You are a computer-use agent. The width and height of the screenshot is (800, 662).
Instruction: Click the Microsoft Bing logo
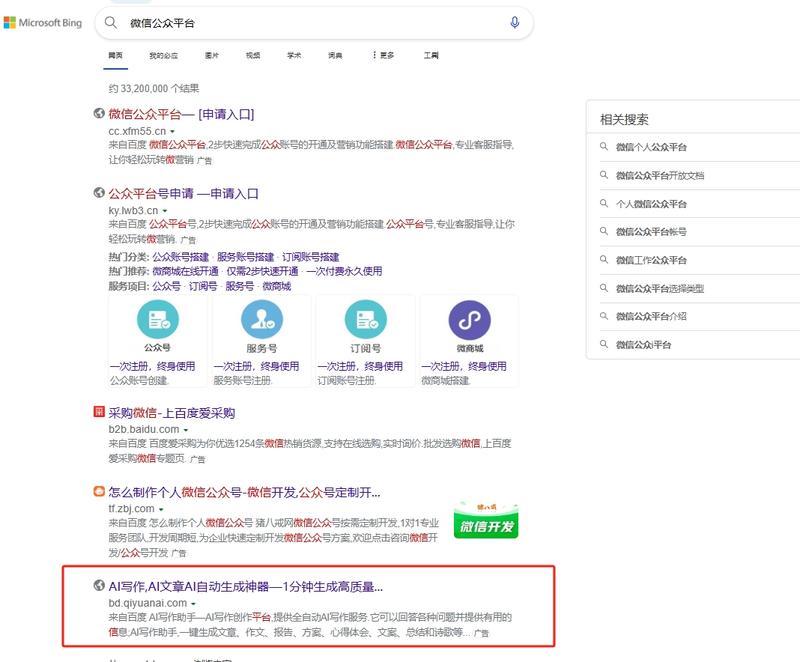(43, 22)
